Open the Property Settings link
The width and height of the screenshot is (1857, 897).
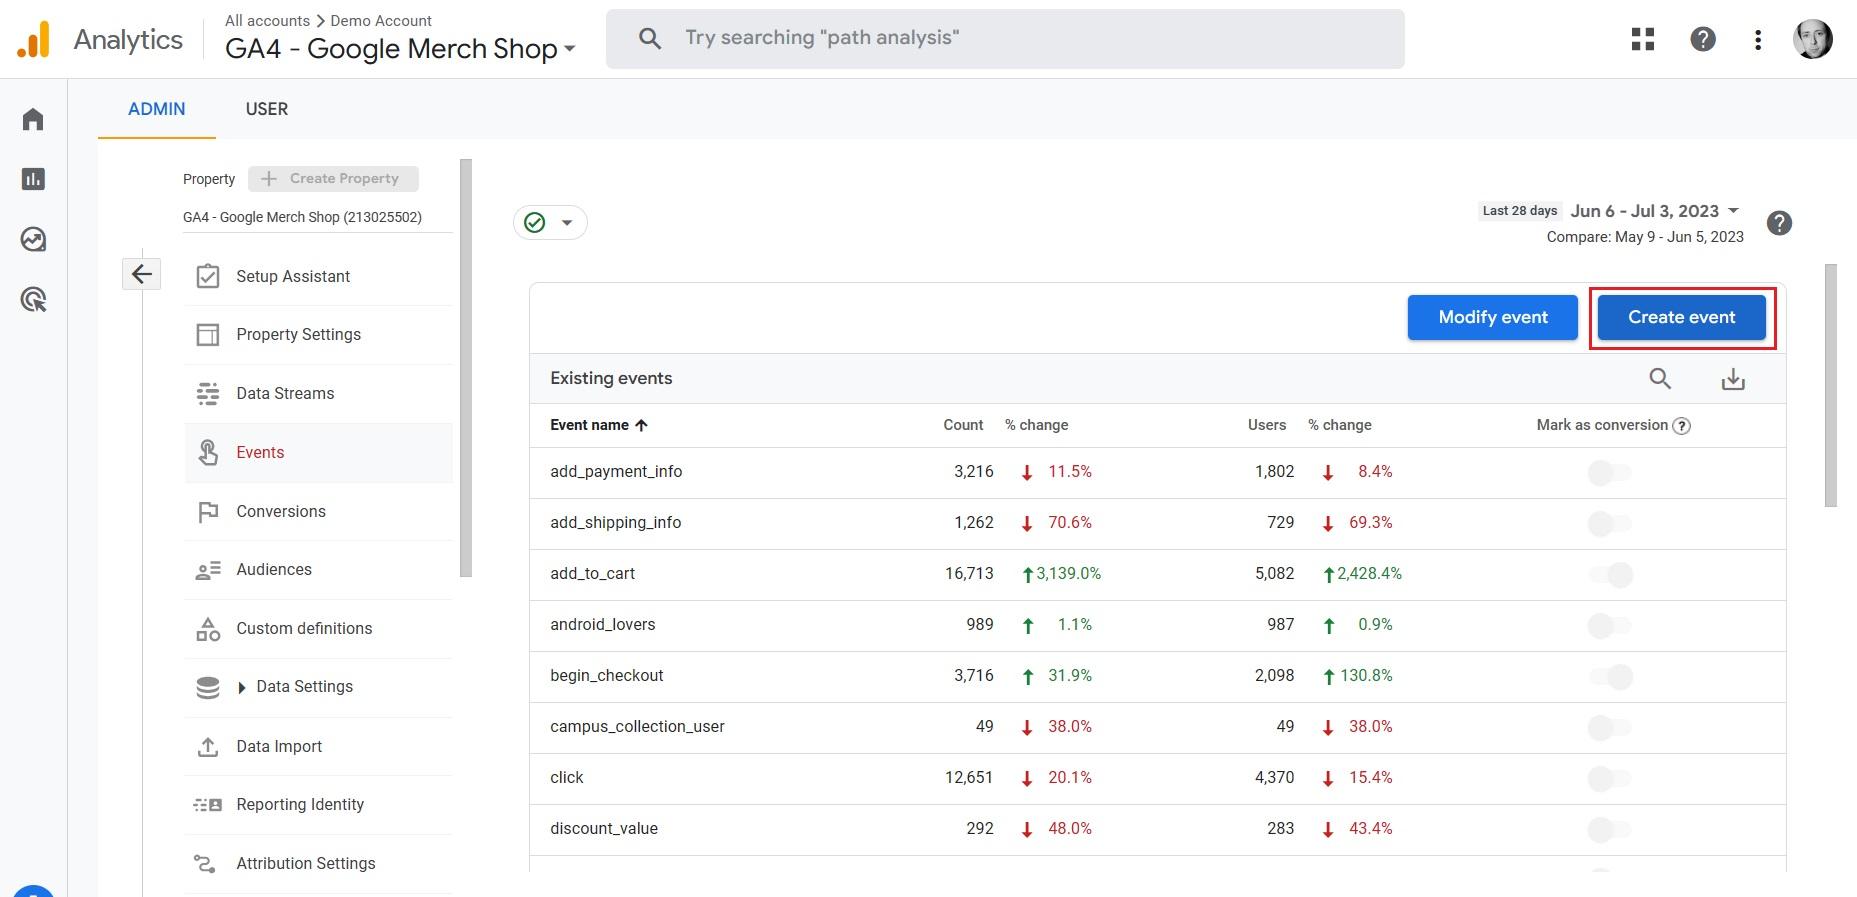click(298, 335)
